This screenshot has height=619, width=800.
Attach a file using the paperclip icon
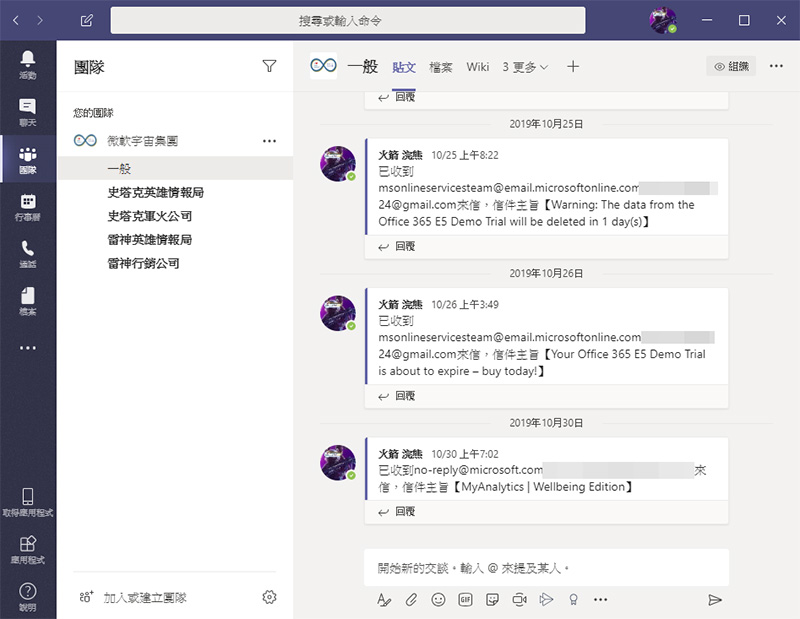pos(411,599)
